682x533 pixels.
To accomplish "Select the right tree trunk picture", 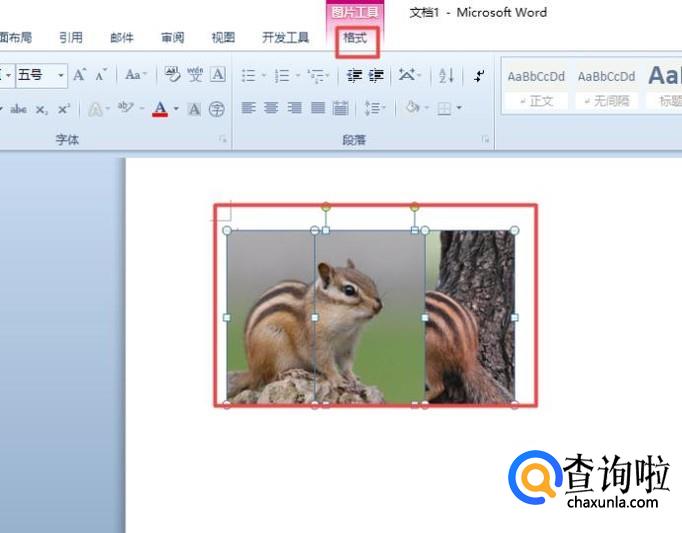I will tap(470, 318).
